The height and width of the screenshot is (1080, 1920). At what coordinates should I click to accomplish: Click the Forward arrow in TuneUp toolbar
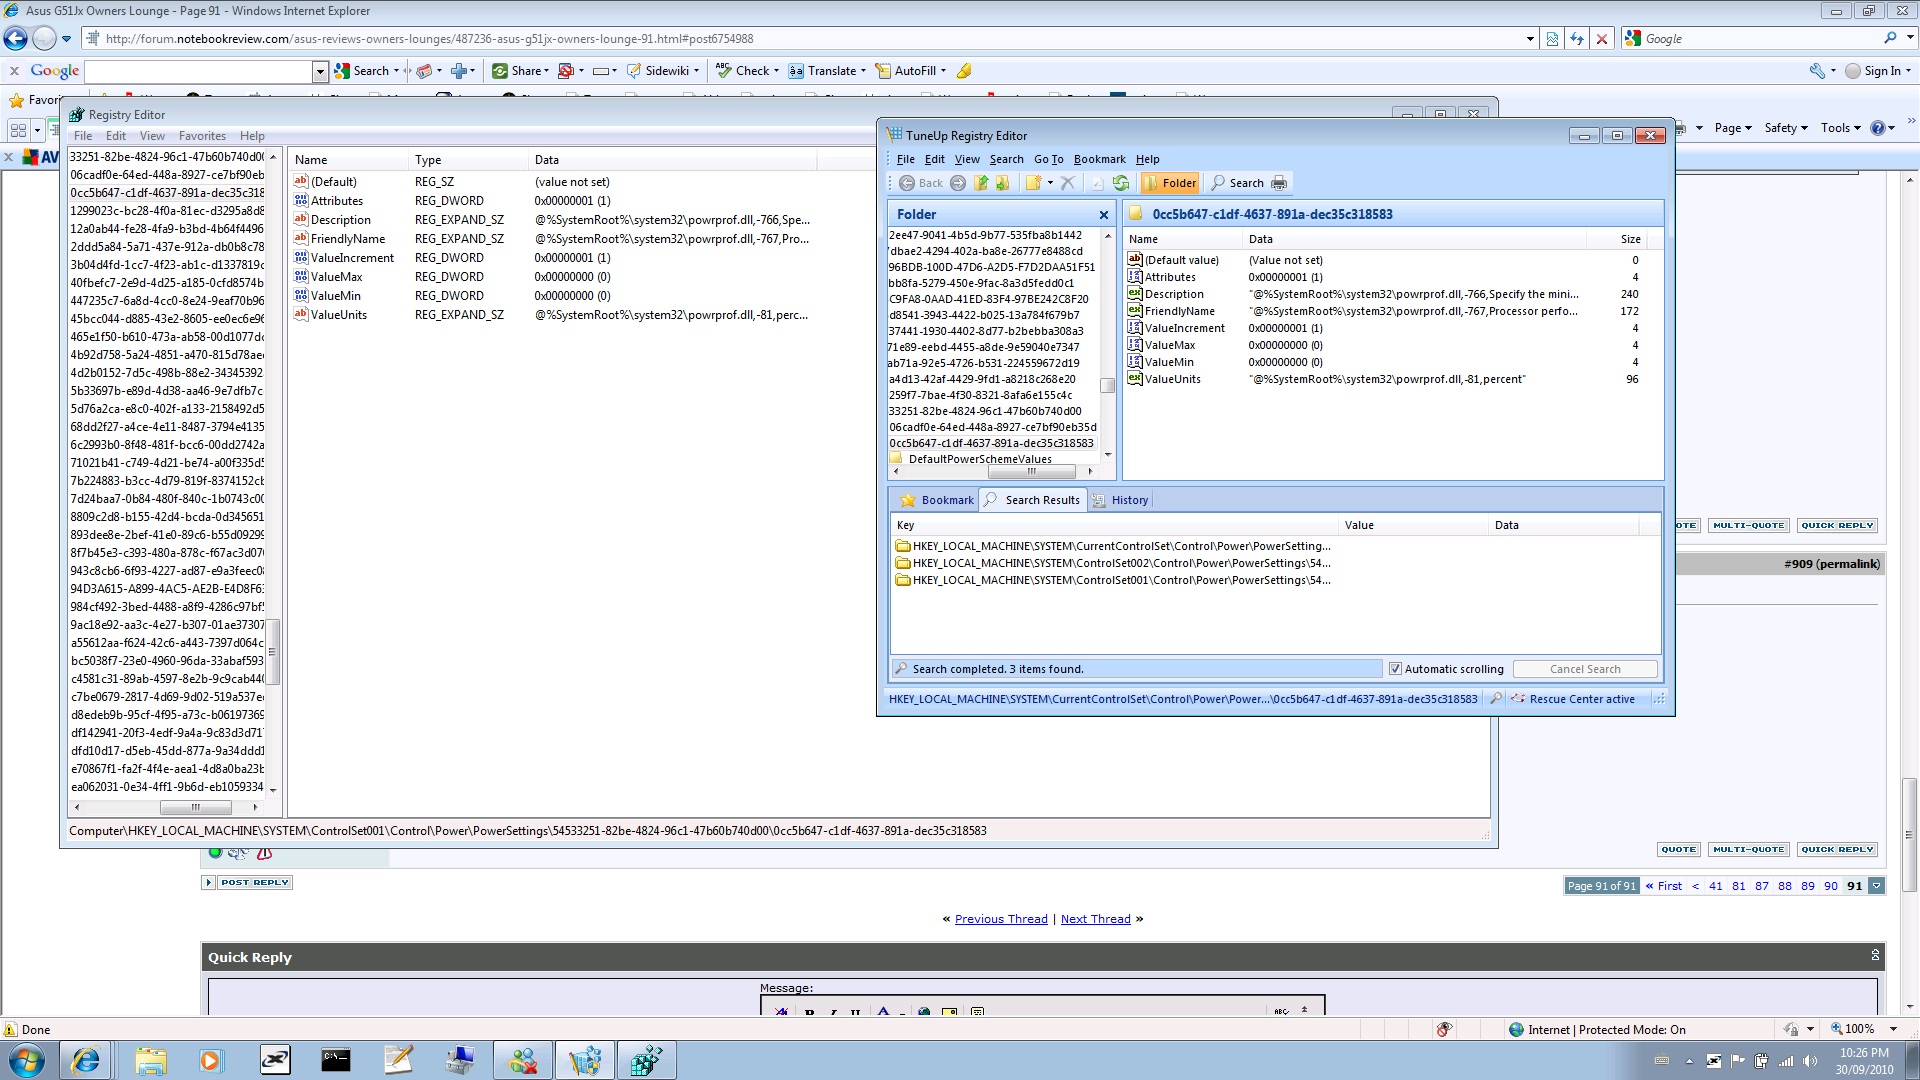(958, 183)
